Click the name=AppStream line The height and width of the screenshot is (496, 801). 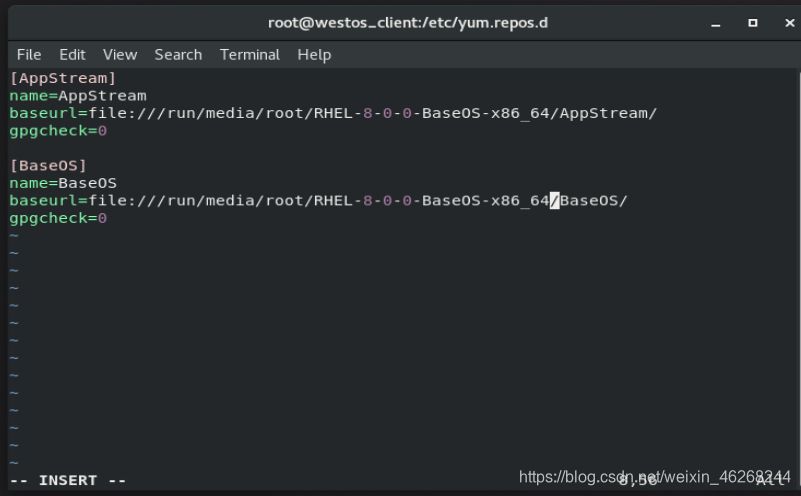pos(78,96)
